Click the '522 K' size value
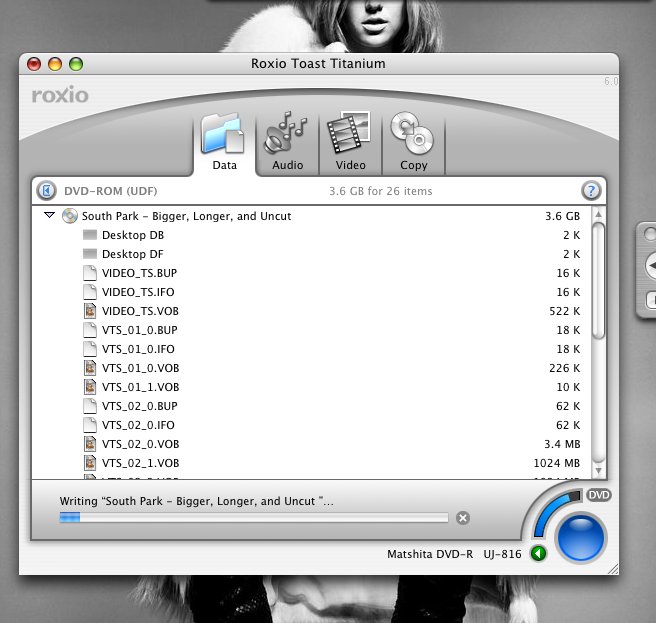Screen dimensions: 656x623 (564, 311)
